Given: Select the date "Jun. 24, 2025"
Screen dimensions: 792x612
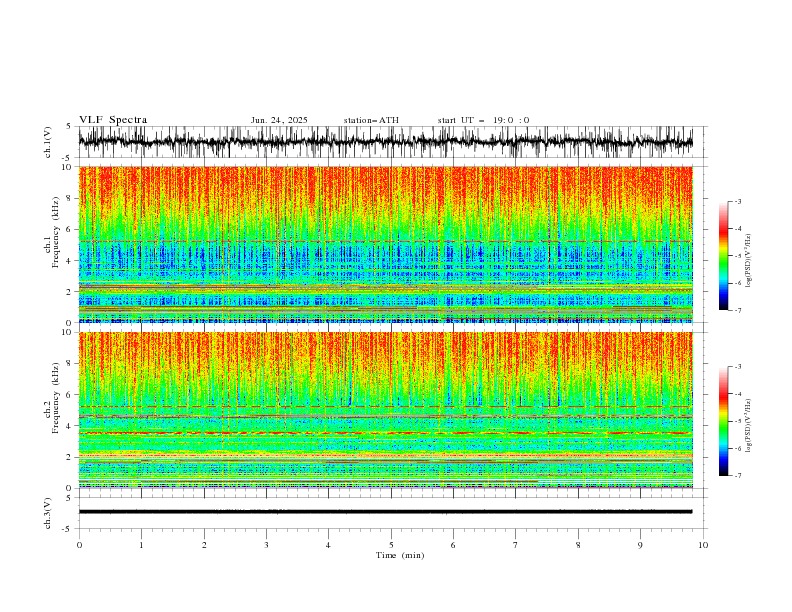Looking at the screenshot, I should pyautogui.click(x=279, y=120).
